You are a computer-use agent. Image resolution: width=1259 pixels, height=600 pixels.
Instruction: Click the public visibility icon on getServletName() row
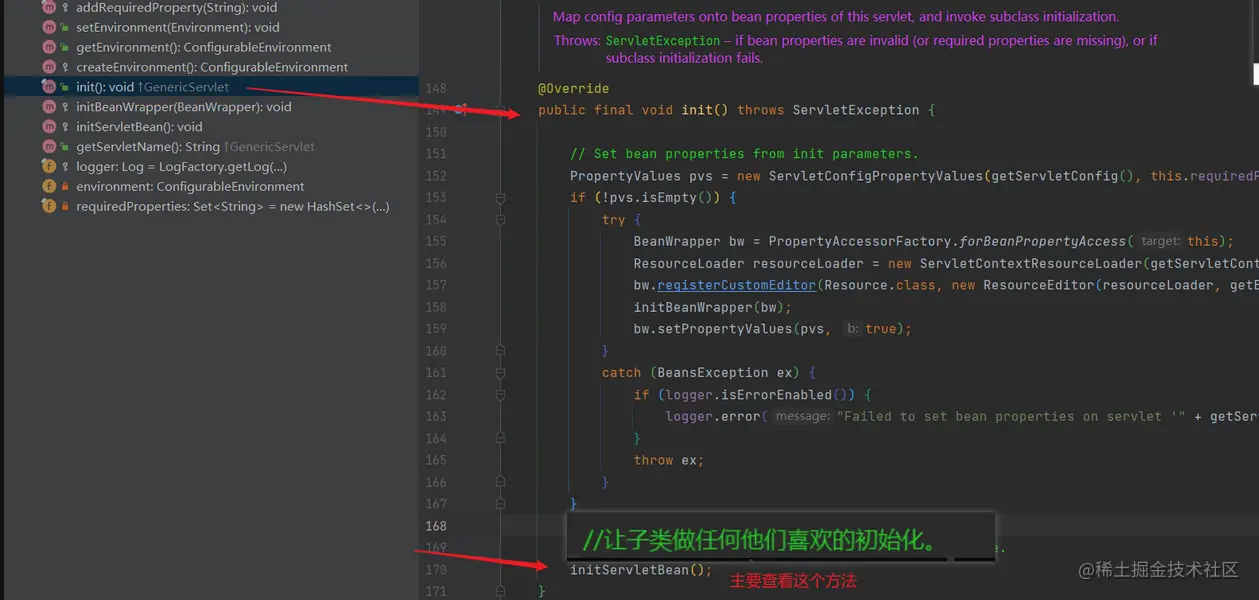pyautogui.click(x=65, y=147)
